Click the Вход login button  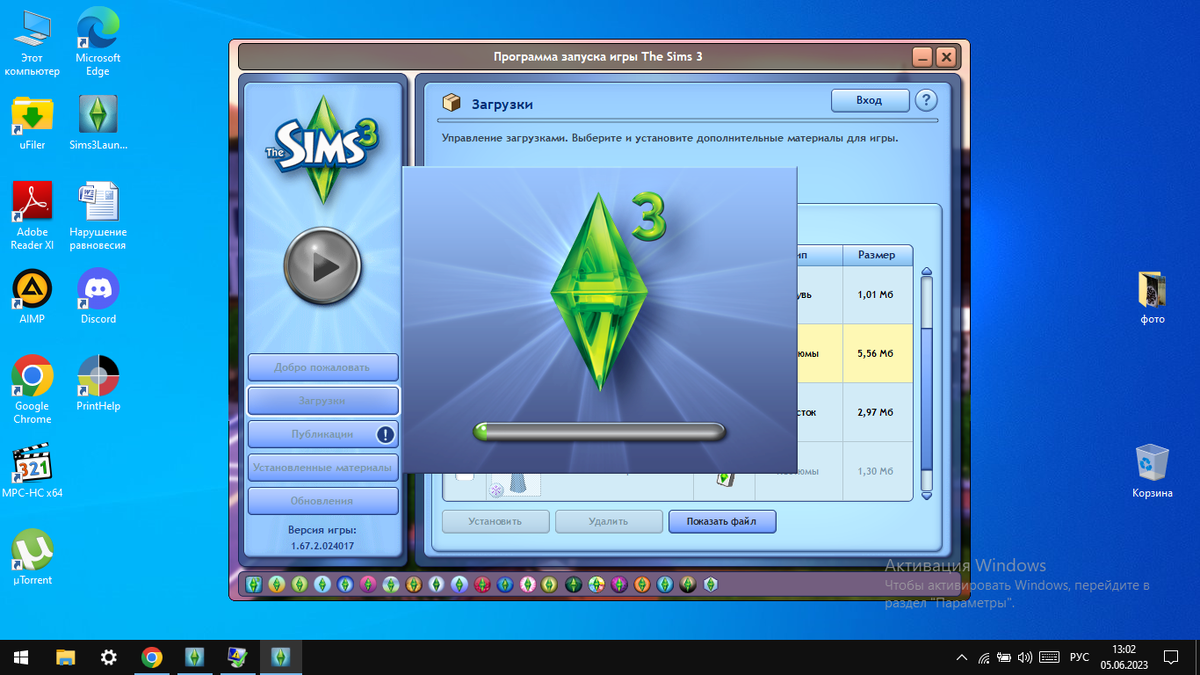pyautogui.click(x=870, y=100)
